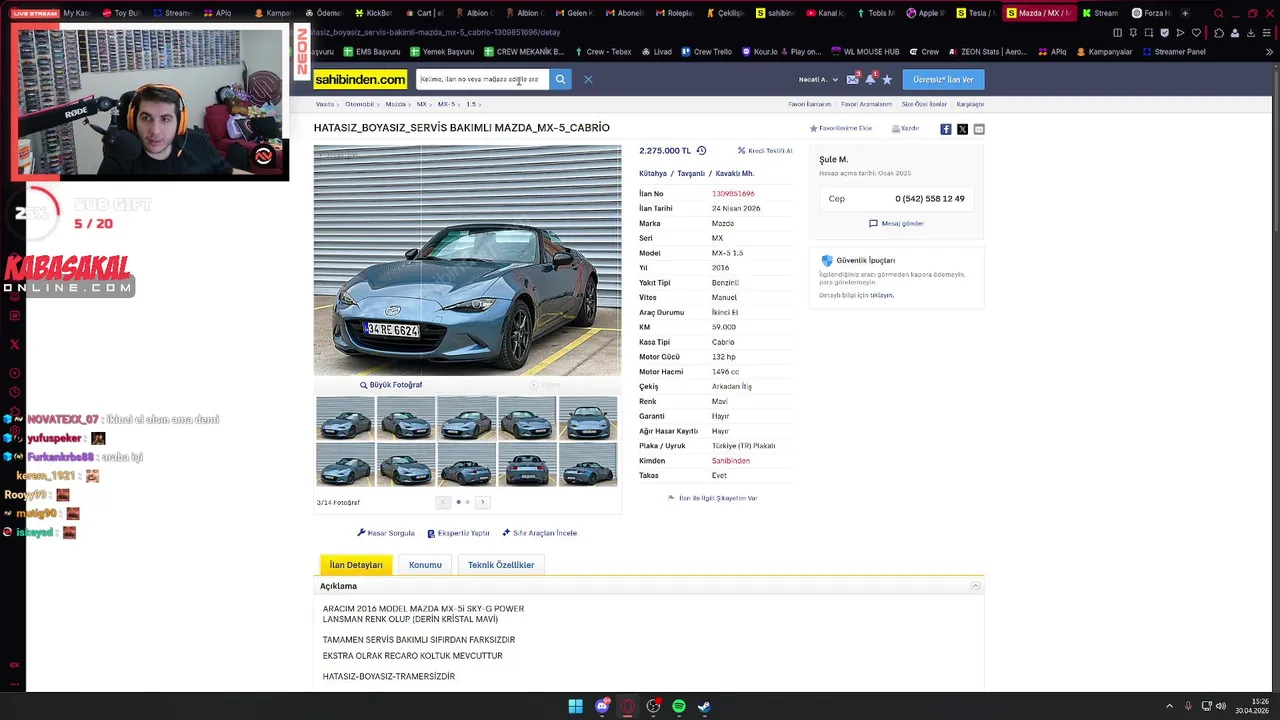1280x720 pixels.
Task: Select first thumbnail in top row
Action: [345, 418]
